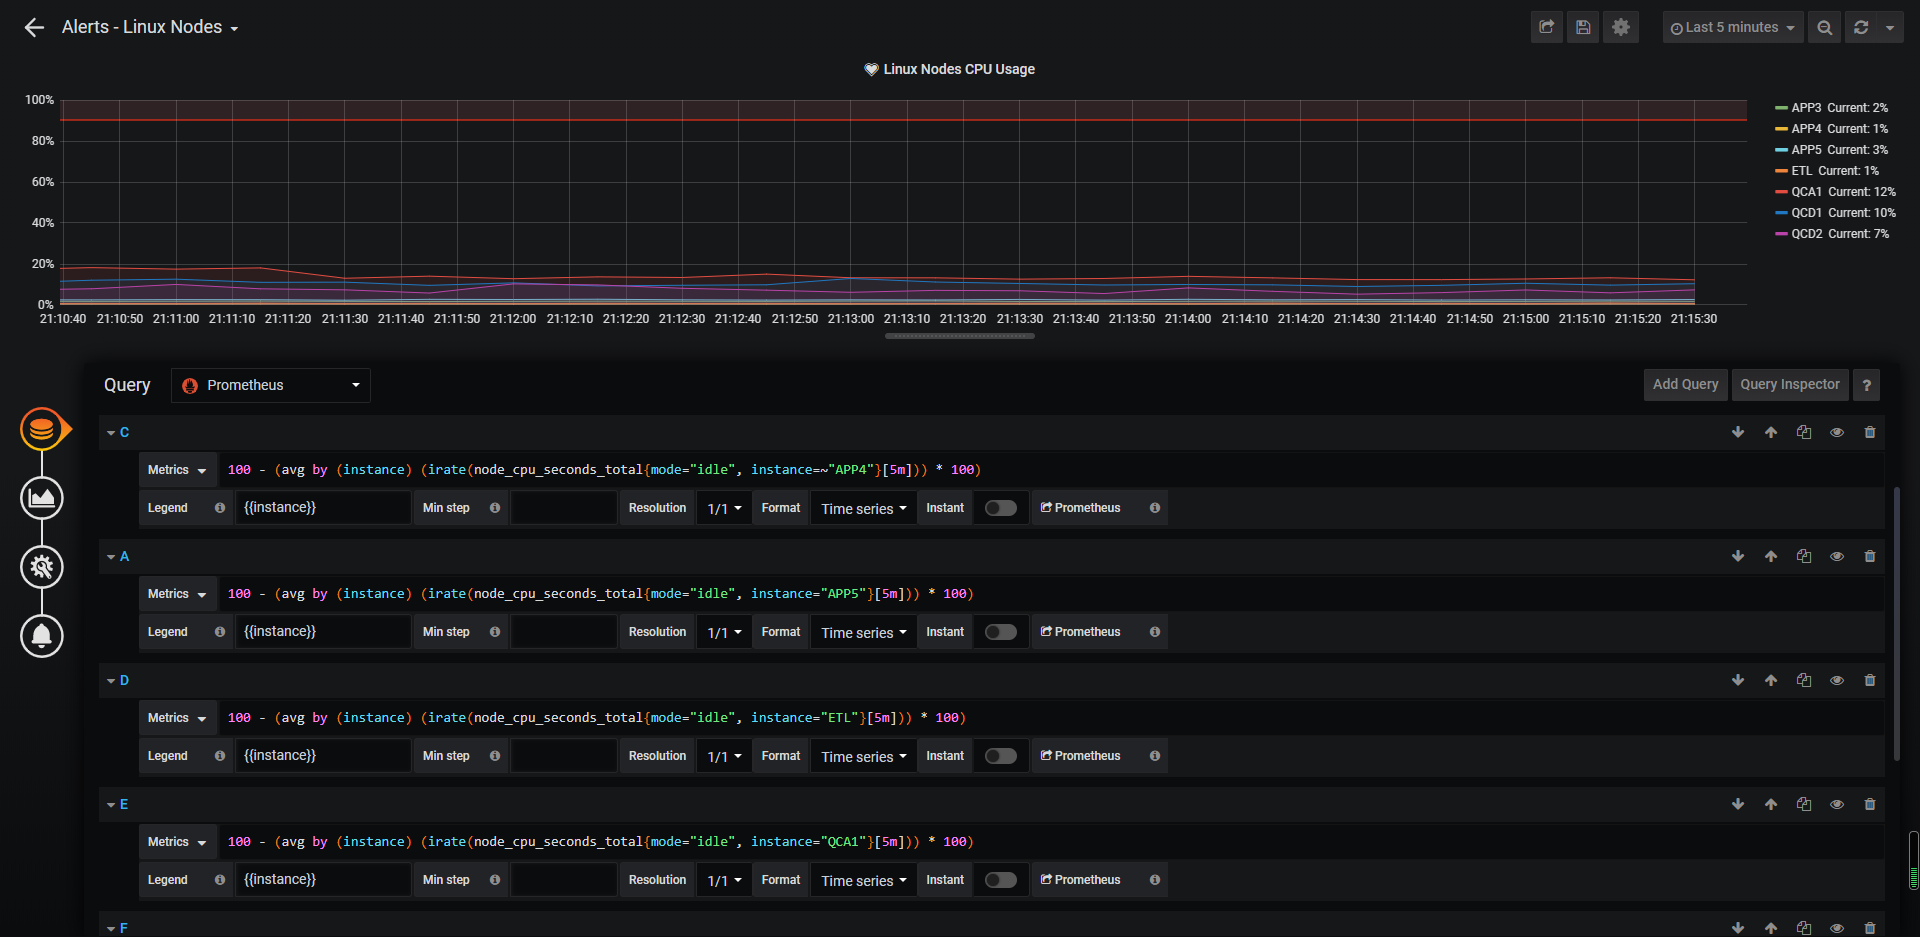Refresh the dashboard now
This screenshot has width=1920, height=937.
[1861, 27]
